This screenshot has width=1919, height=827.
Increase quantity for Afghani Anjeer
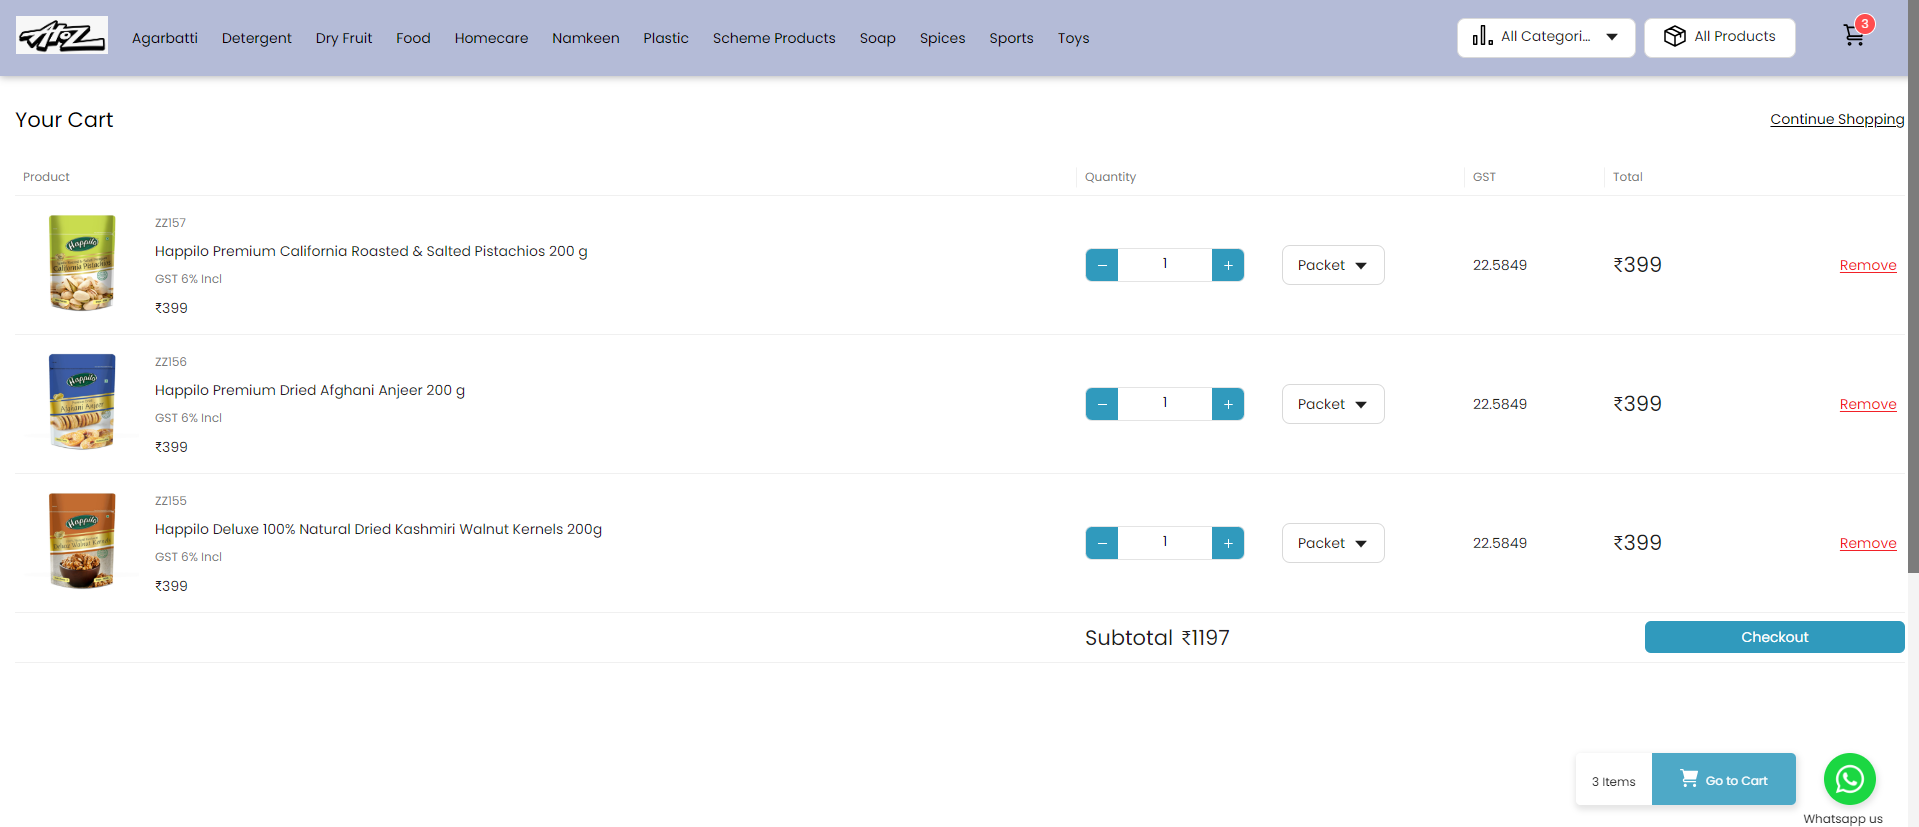(1228, 404)
